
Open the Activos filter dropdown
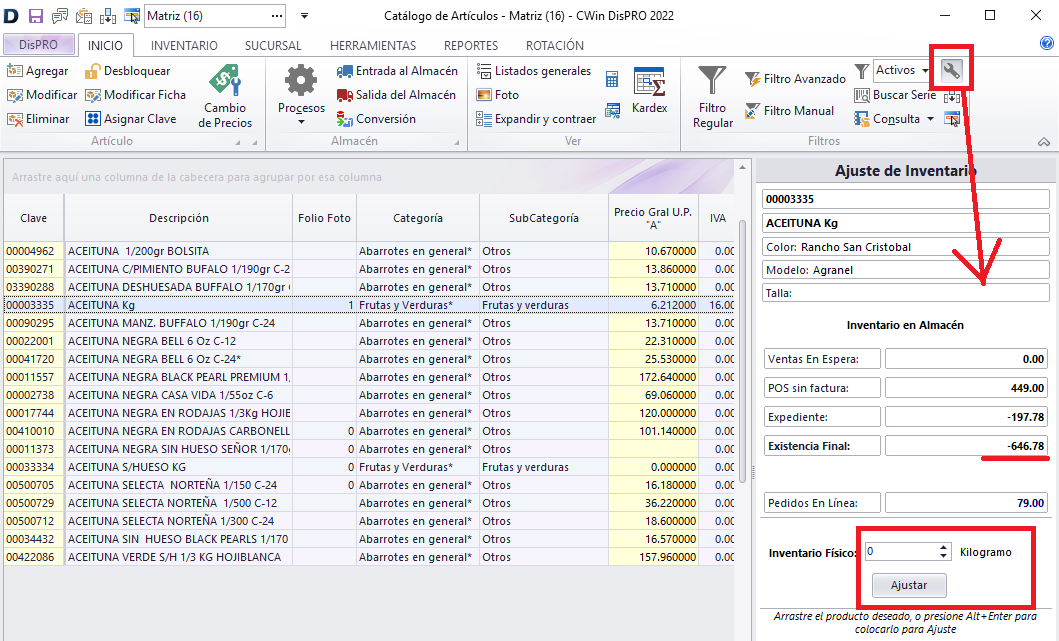pyautogui.click(x=926, y=71)
